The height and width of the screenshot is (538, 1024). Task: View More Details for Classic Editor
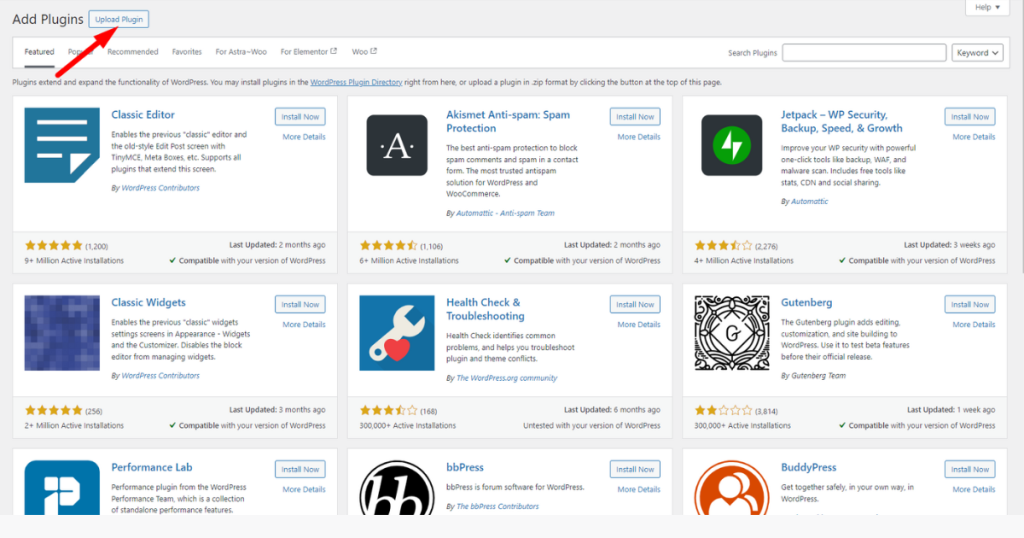tap(304, 137)
